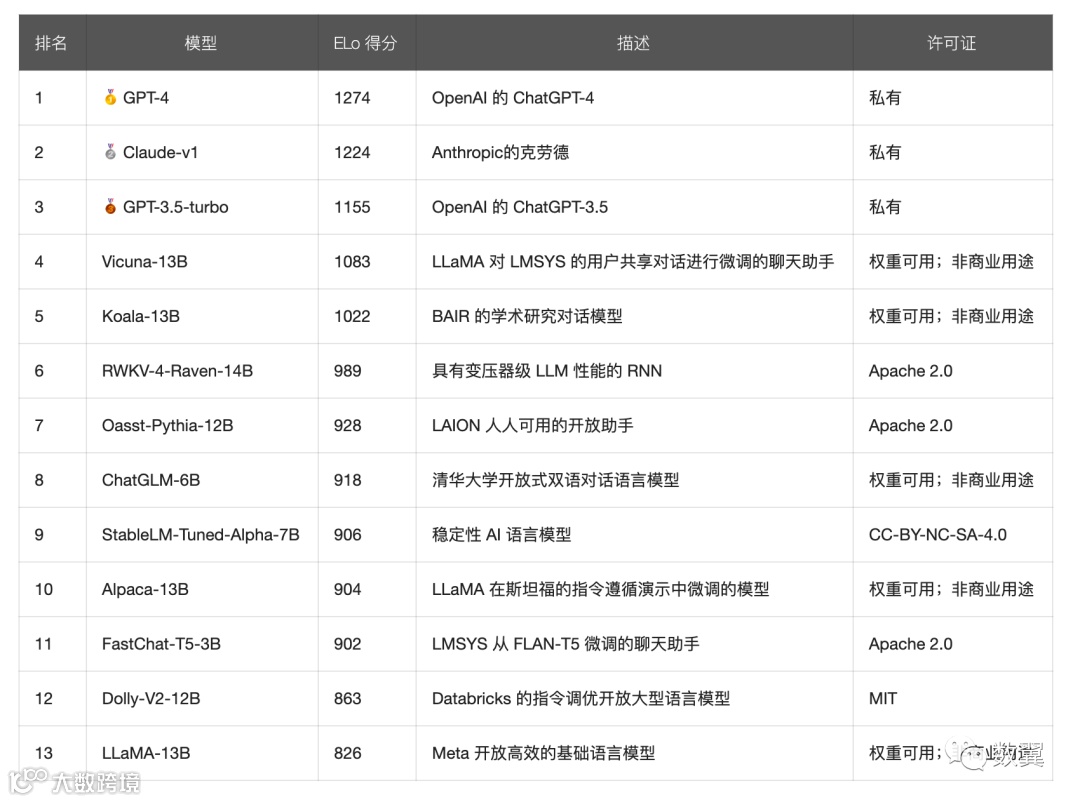Click the 私有 license in the GPT-4 row
The image size is (1080, 802).
[x=885, y=97]
